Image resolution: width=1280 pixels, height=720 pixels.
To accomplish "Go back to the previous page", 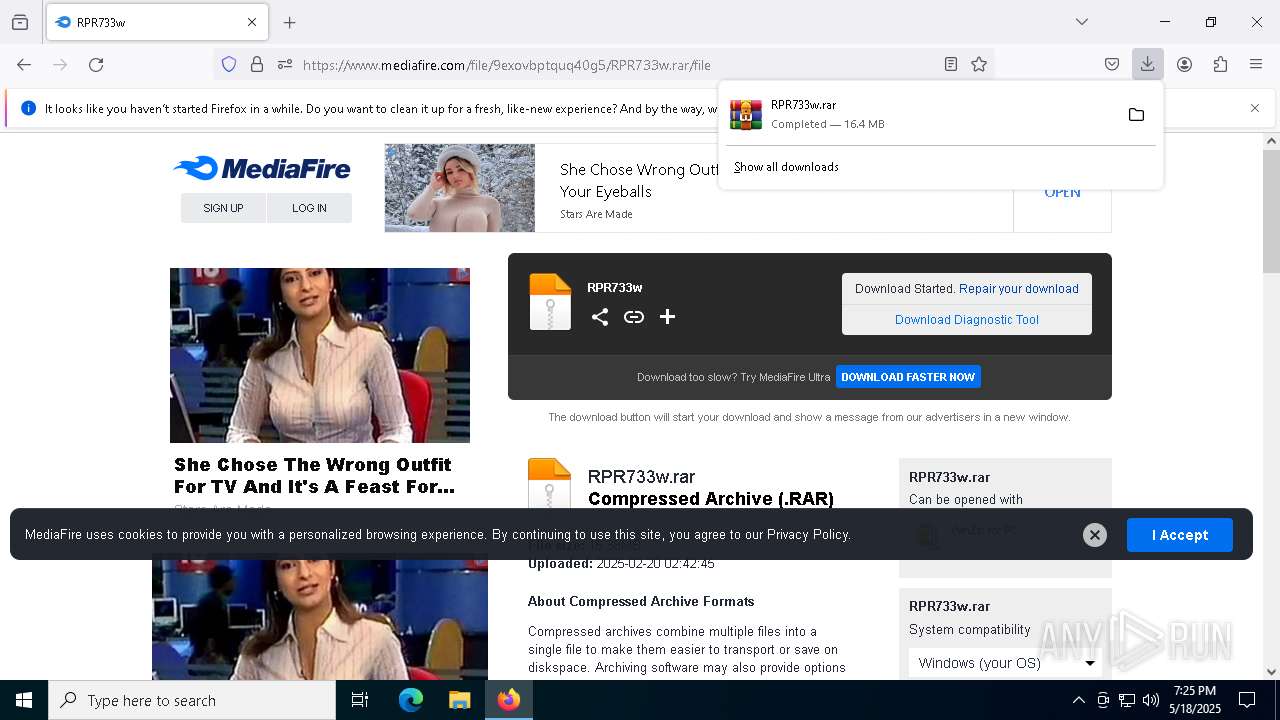I will (x=24, y=64).
